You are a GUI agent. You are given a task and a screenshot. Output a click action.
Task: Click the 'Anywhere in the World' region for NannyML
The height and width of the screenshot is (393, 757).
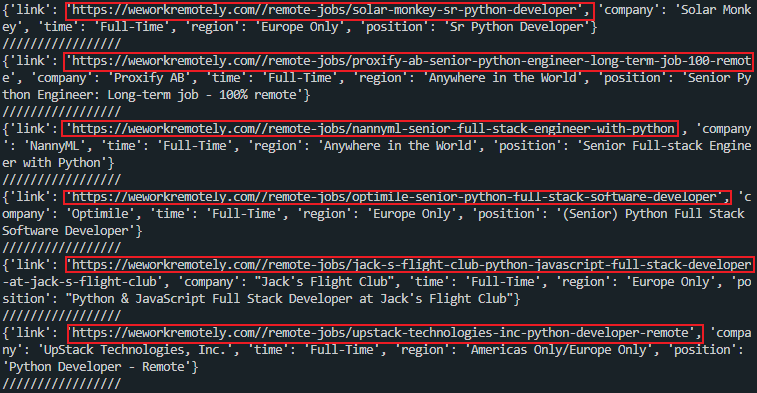click(397, 146)
